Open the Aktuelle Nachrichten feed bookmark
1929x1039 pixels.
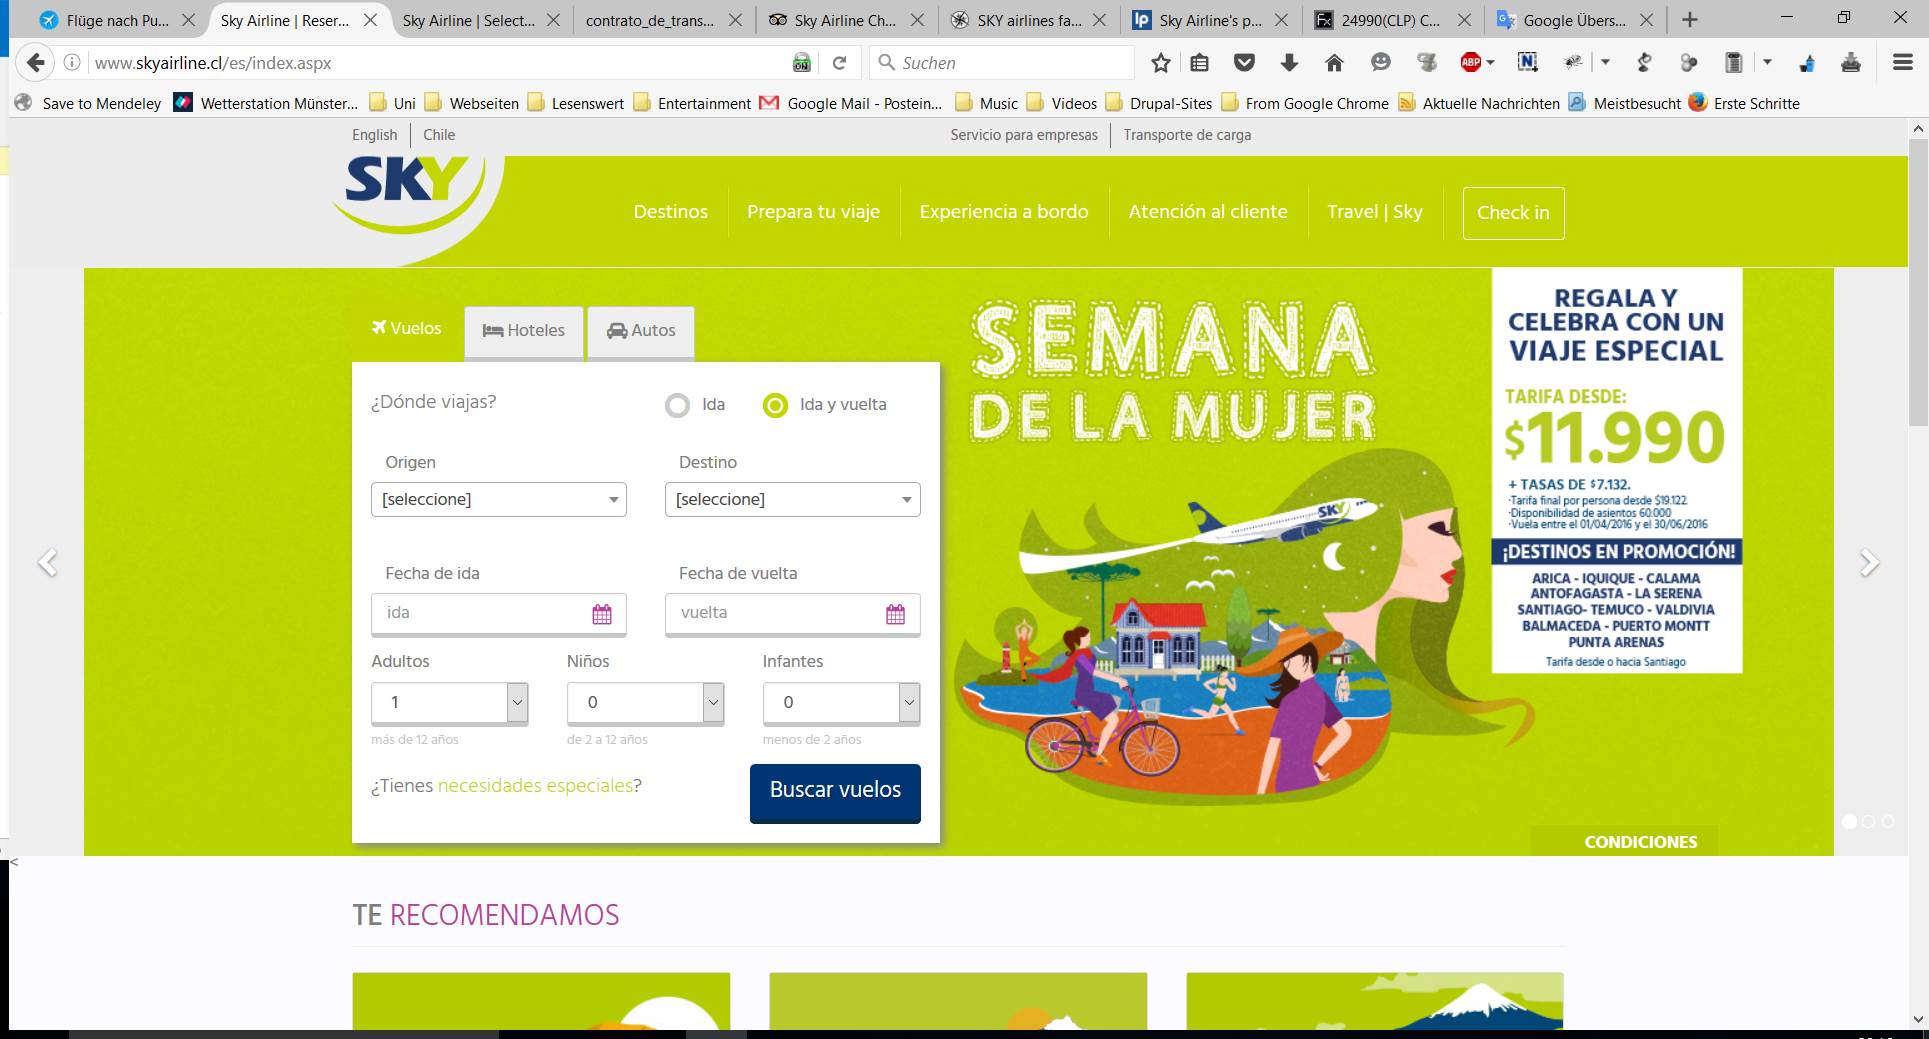(x=1479, y=103)
